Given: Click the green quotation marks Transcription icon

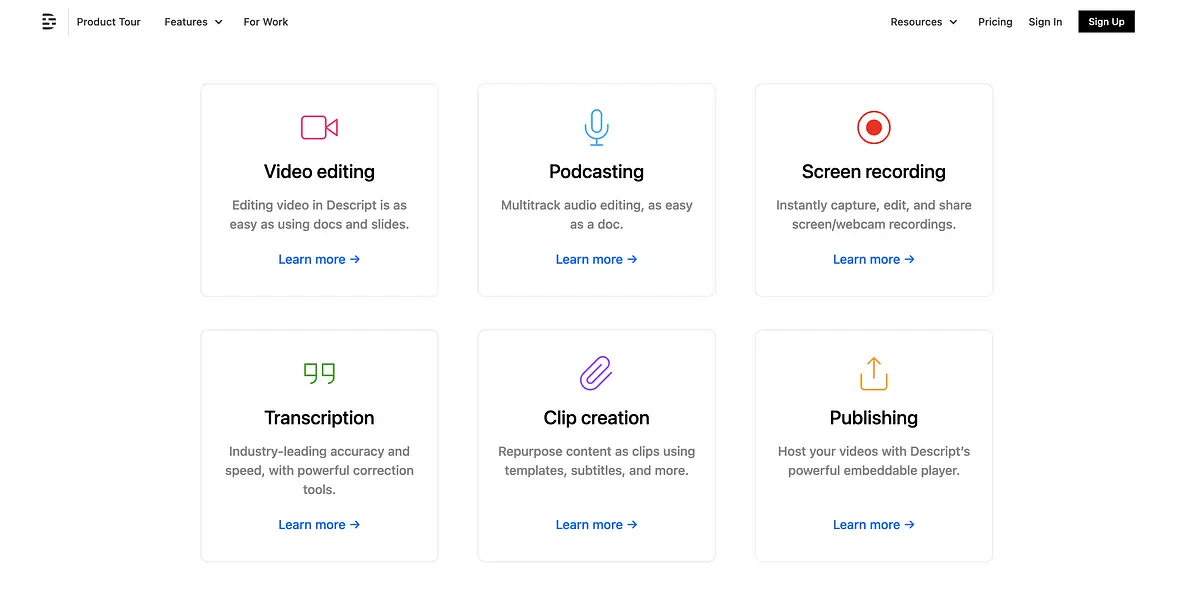Looking at the screenshot, I should click(x=319, y=373).
